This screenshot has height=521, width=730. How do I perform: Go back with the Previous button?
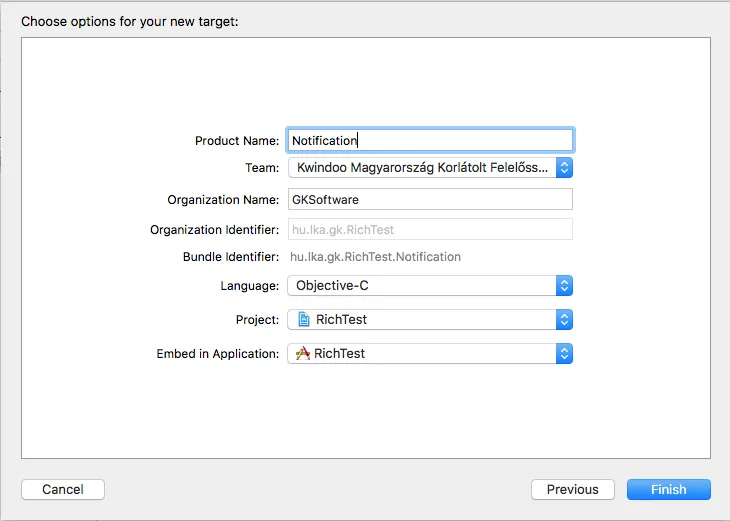pyautogui.click(x=573, y=490)
